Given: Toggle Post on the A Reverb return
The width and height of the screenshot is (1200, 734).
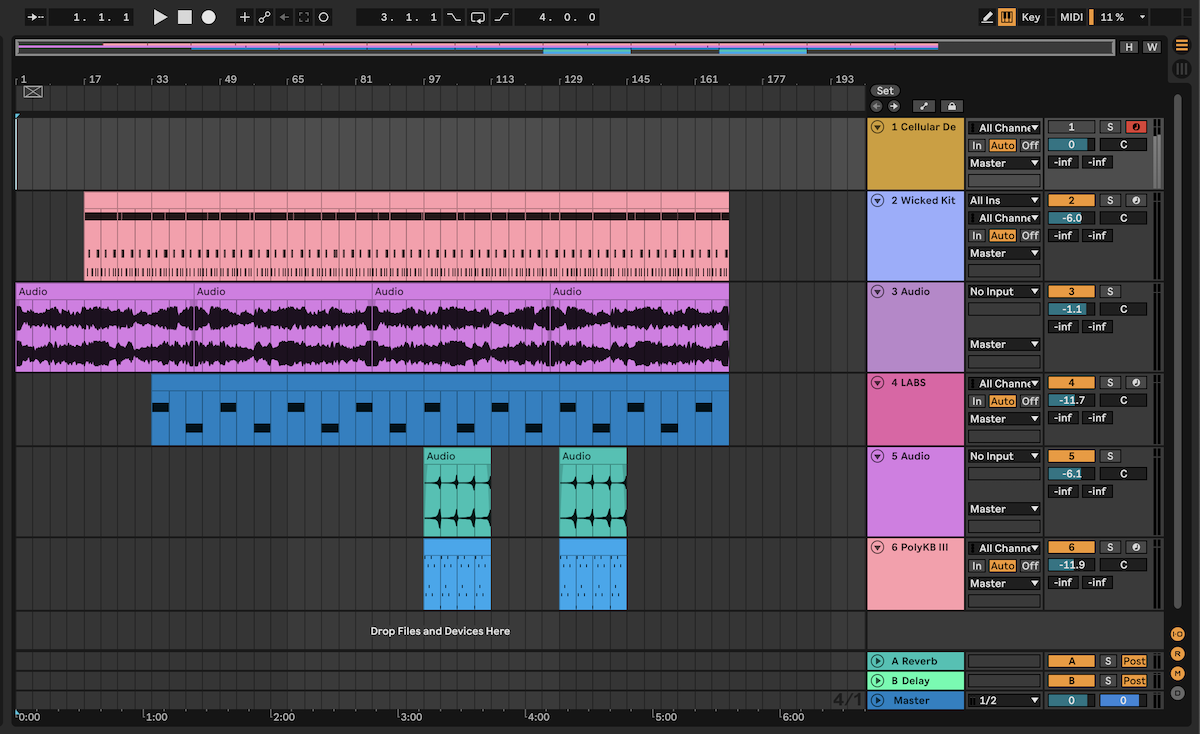Looking at the screenshot, I should pyautogui.click(x=1134, y=661).
